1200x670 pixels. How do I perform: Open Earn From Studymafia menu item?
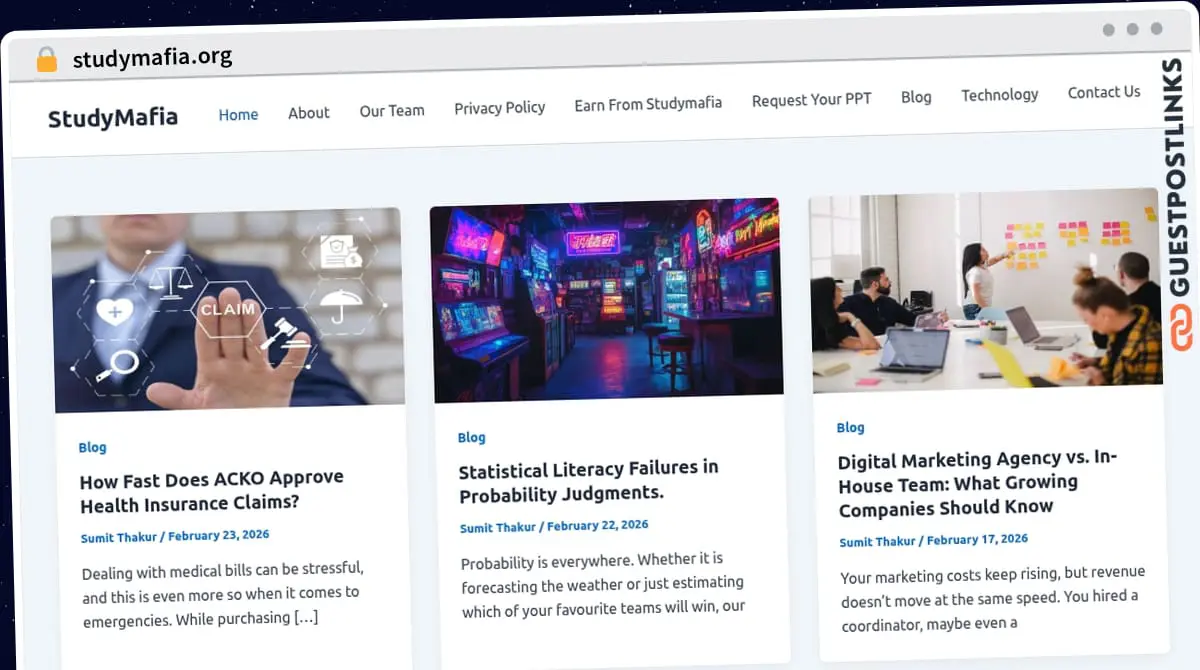pyautogui.click(x=648, y=104)
